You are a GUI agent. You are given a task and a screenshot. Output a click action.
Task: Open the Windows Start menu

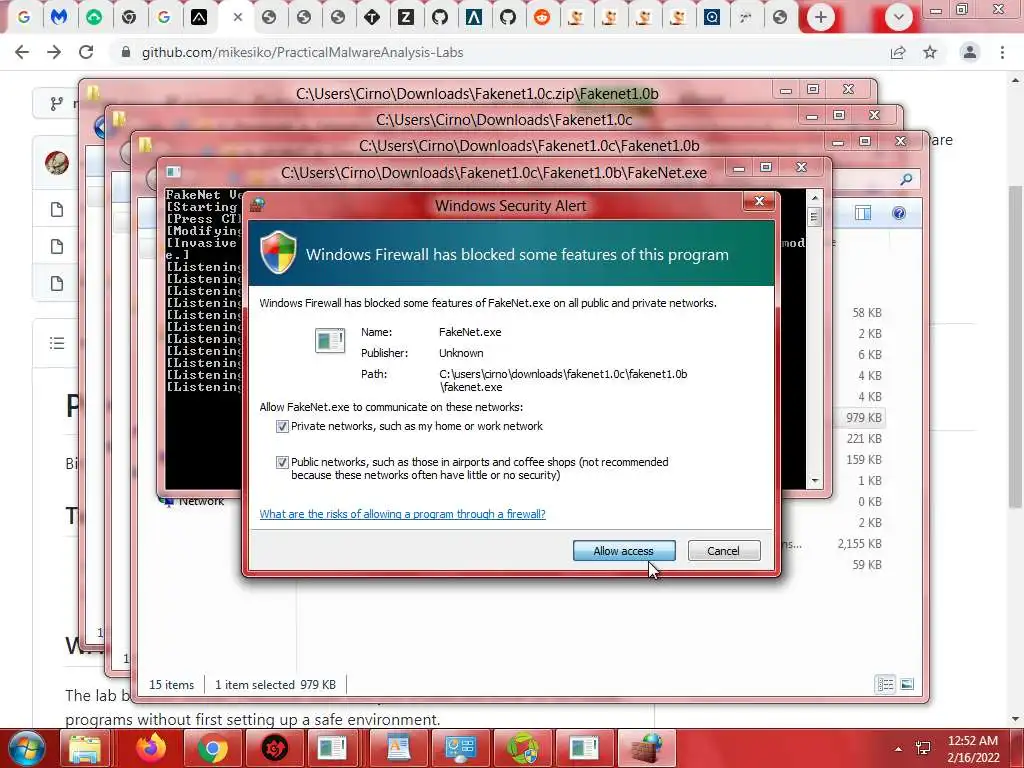pyautogui.click(x=27, y=748)
